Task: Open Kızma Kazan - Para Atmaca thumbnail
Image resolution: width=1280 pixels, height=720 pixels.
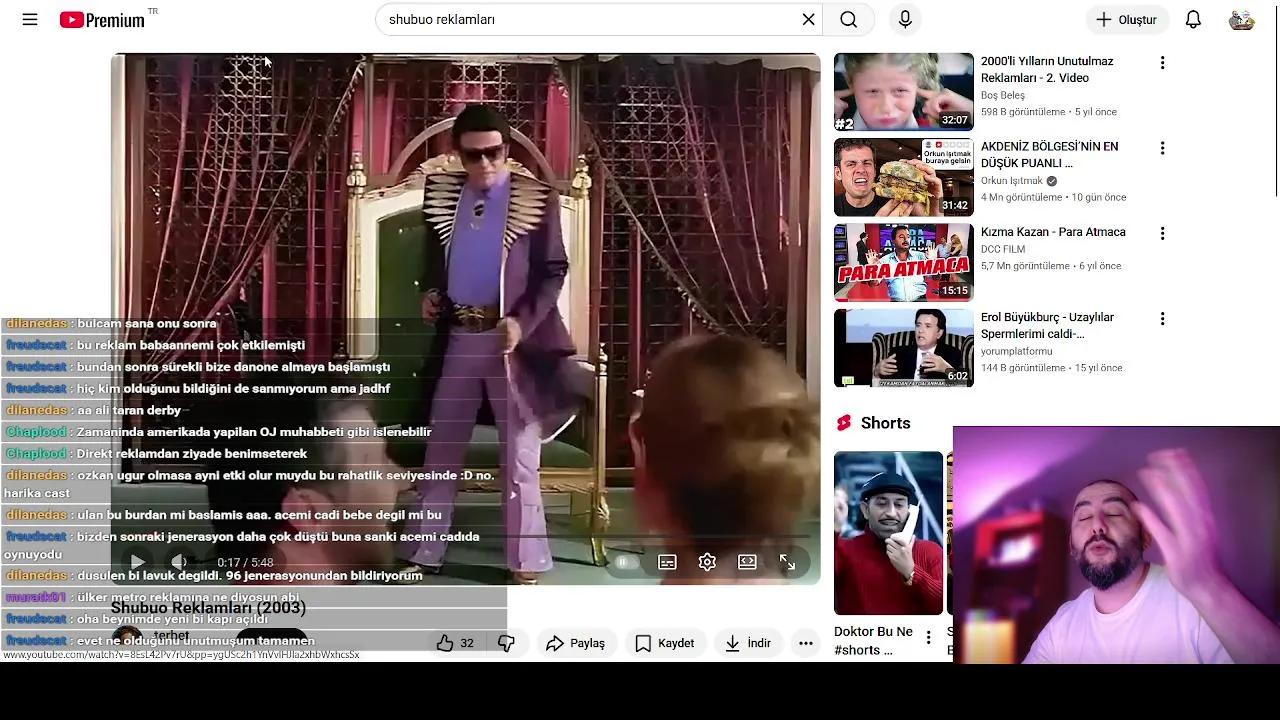Action: pyautogui.click(x=904, y=262)
